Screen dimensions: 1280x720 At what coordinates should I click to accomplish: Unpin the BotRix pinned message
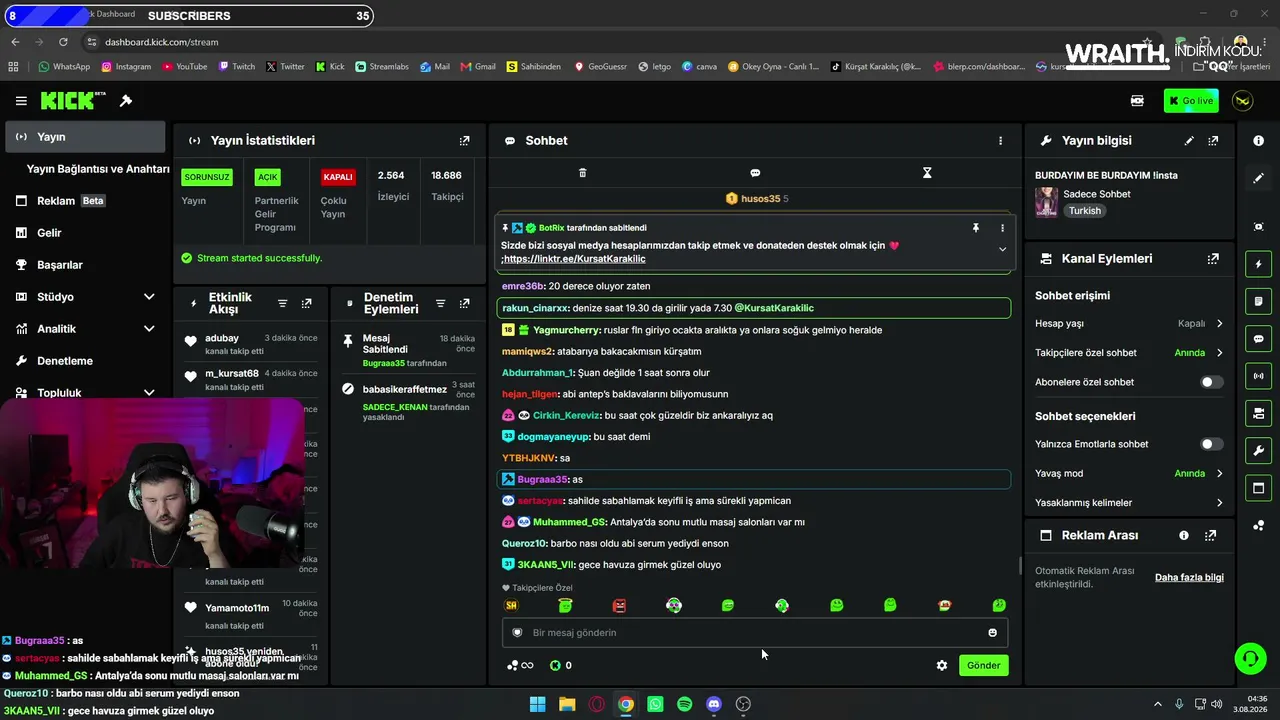pos(976,228)
